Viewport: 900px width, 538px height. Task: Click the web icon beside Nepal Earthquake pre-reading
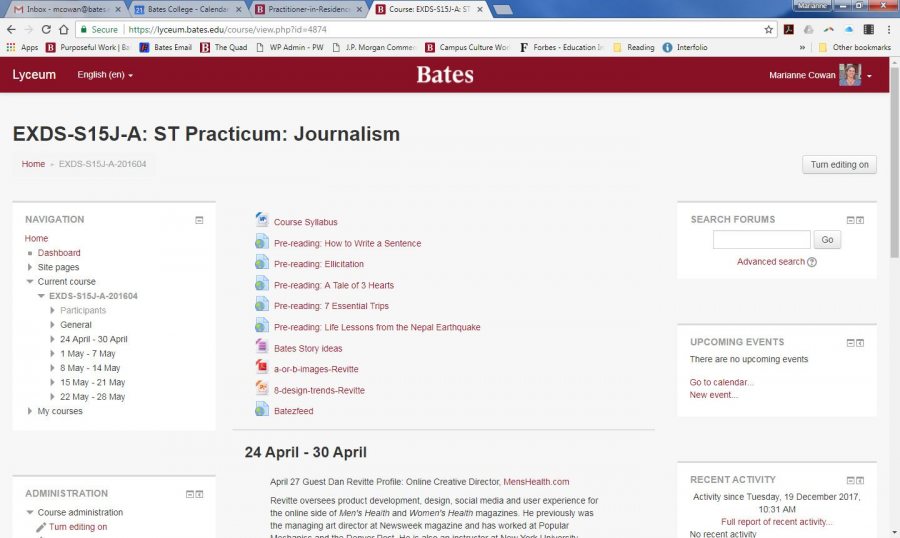coord(262,326)
